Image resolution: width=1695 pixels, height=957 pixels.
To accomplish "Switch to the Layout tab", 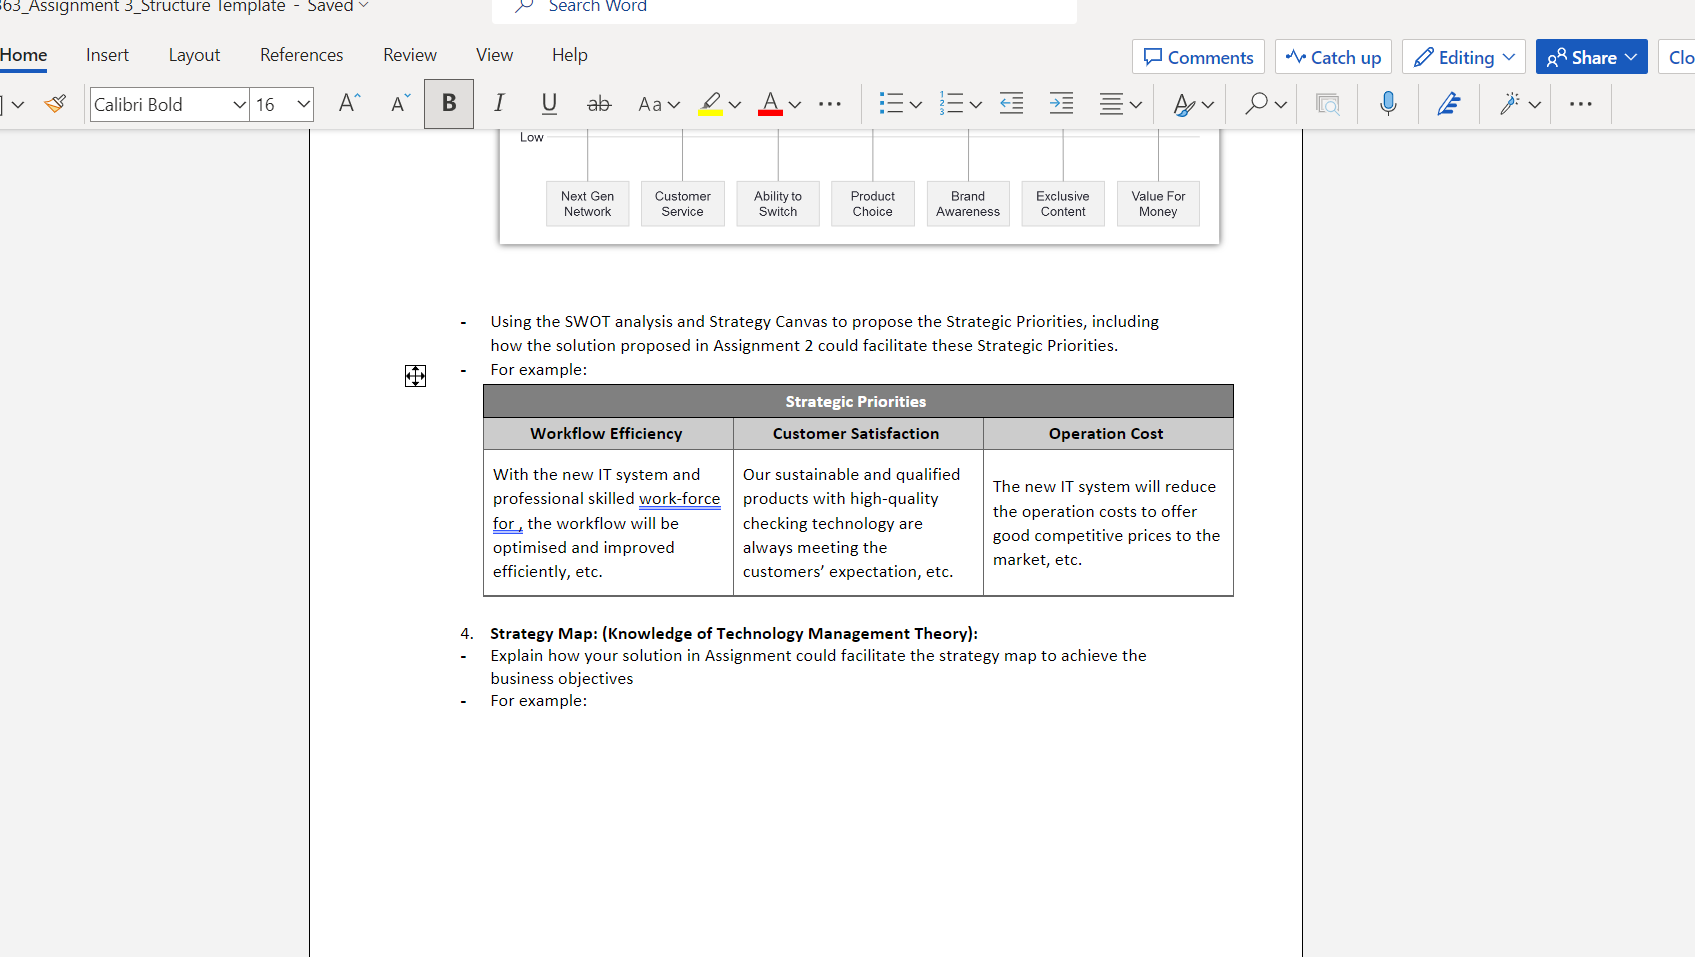I will 194,55.
